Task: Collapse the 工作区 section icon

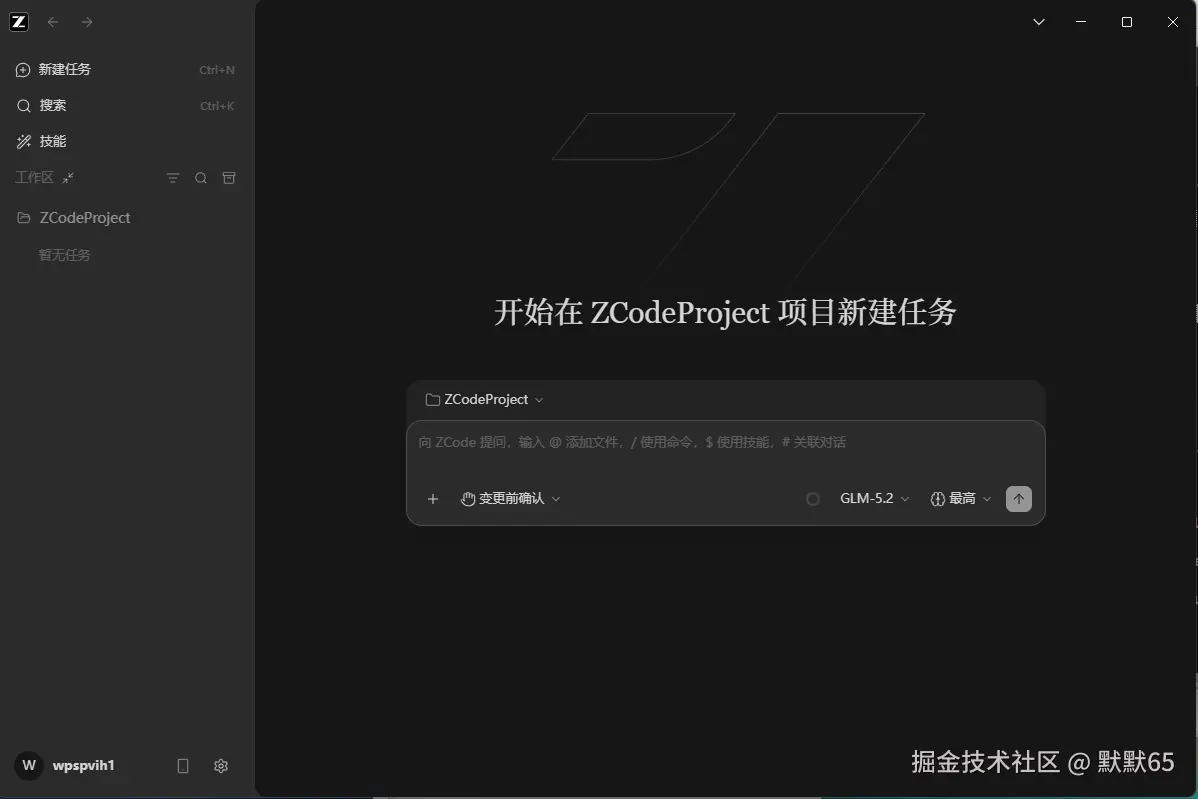Action: [68, 177]
